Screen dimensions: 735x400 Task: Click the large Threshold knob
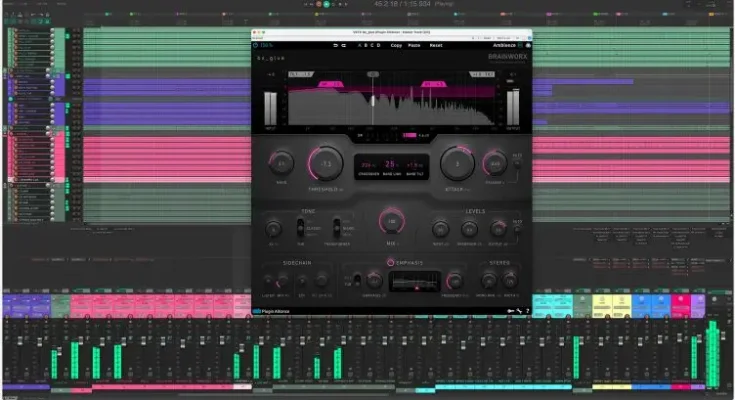pos(325,163)
